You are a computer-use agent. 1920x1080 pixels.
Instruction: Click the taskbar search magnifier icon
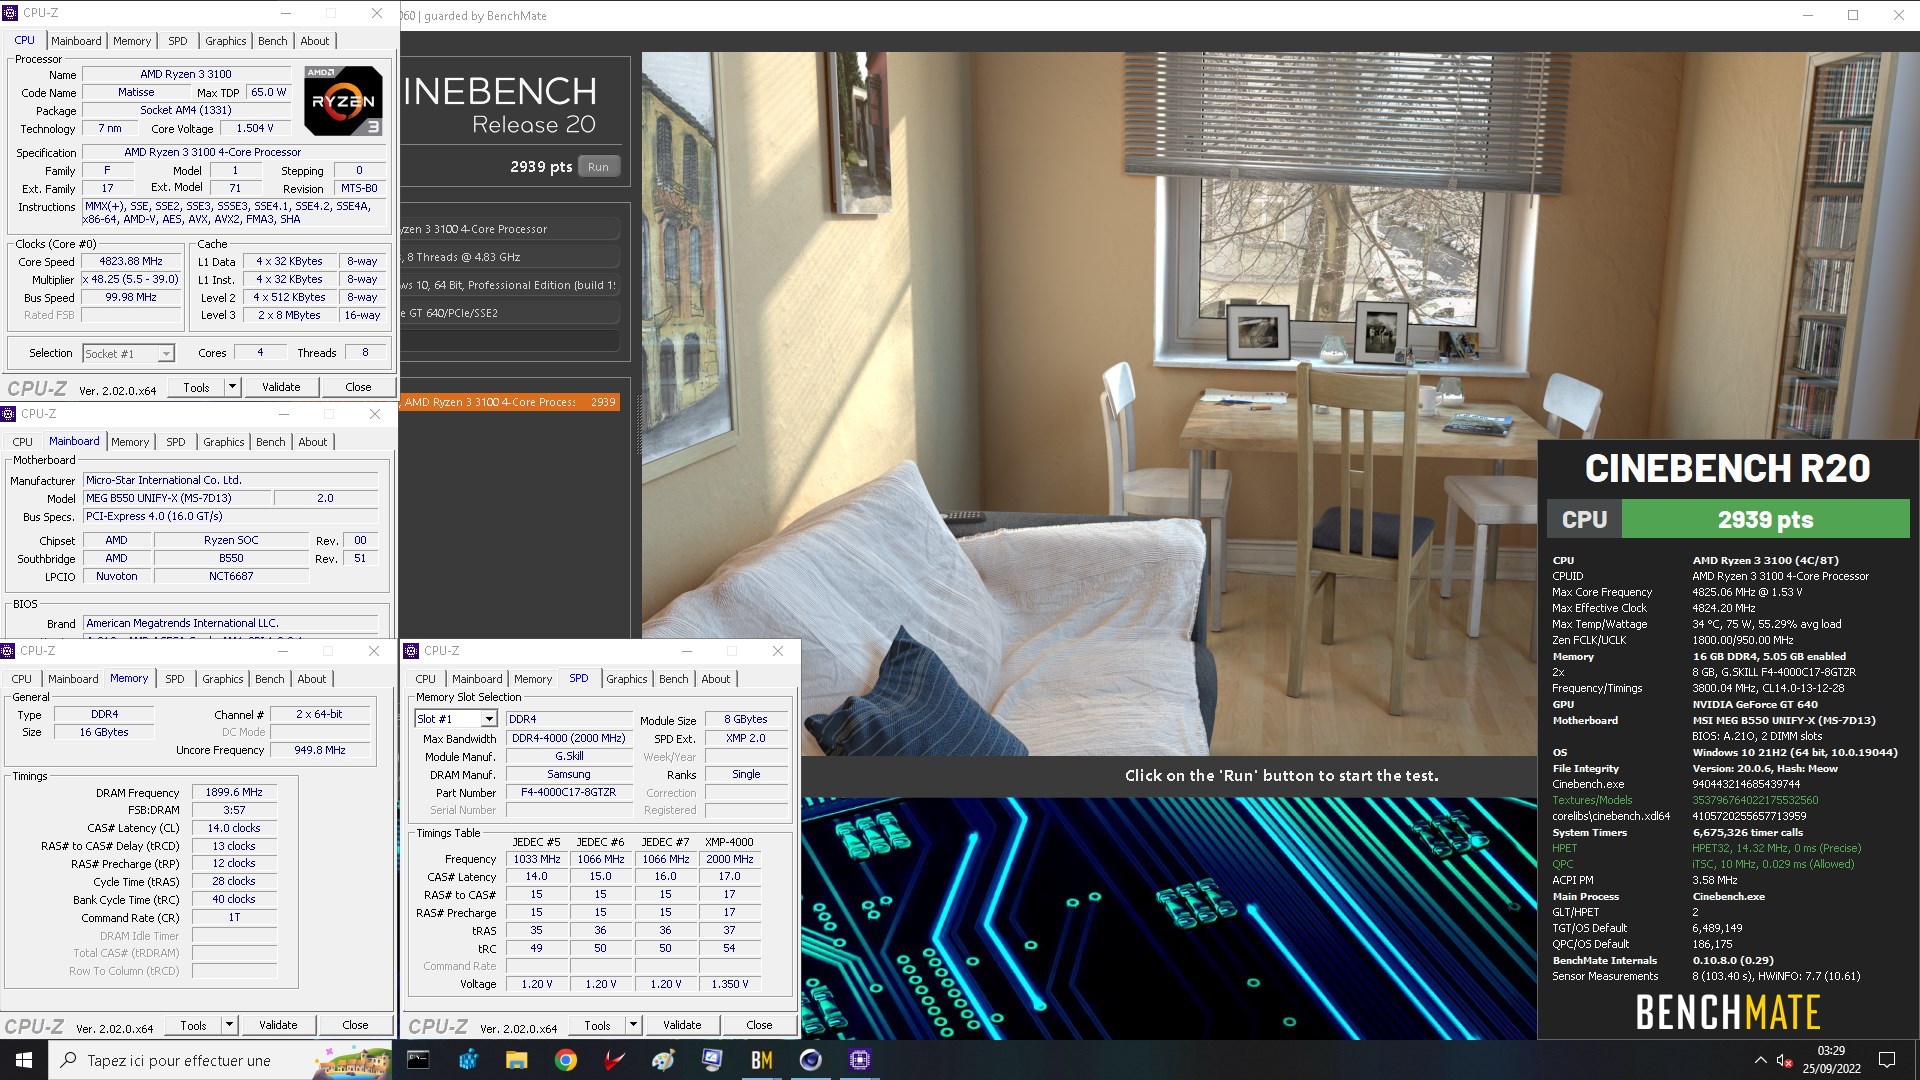click(69, 1060)
